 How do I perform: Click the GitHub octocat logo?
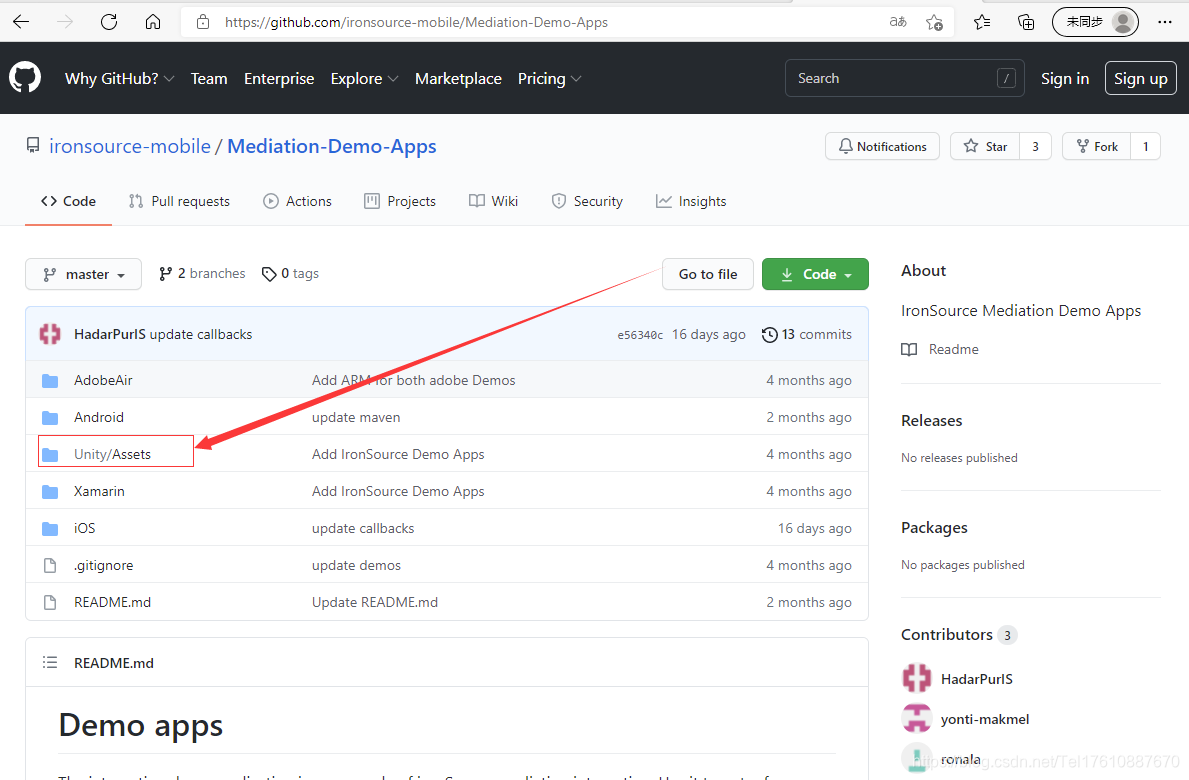[x=25, y=78]
